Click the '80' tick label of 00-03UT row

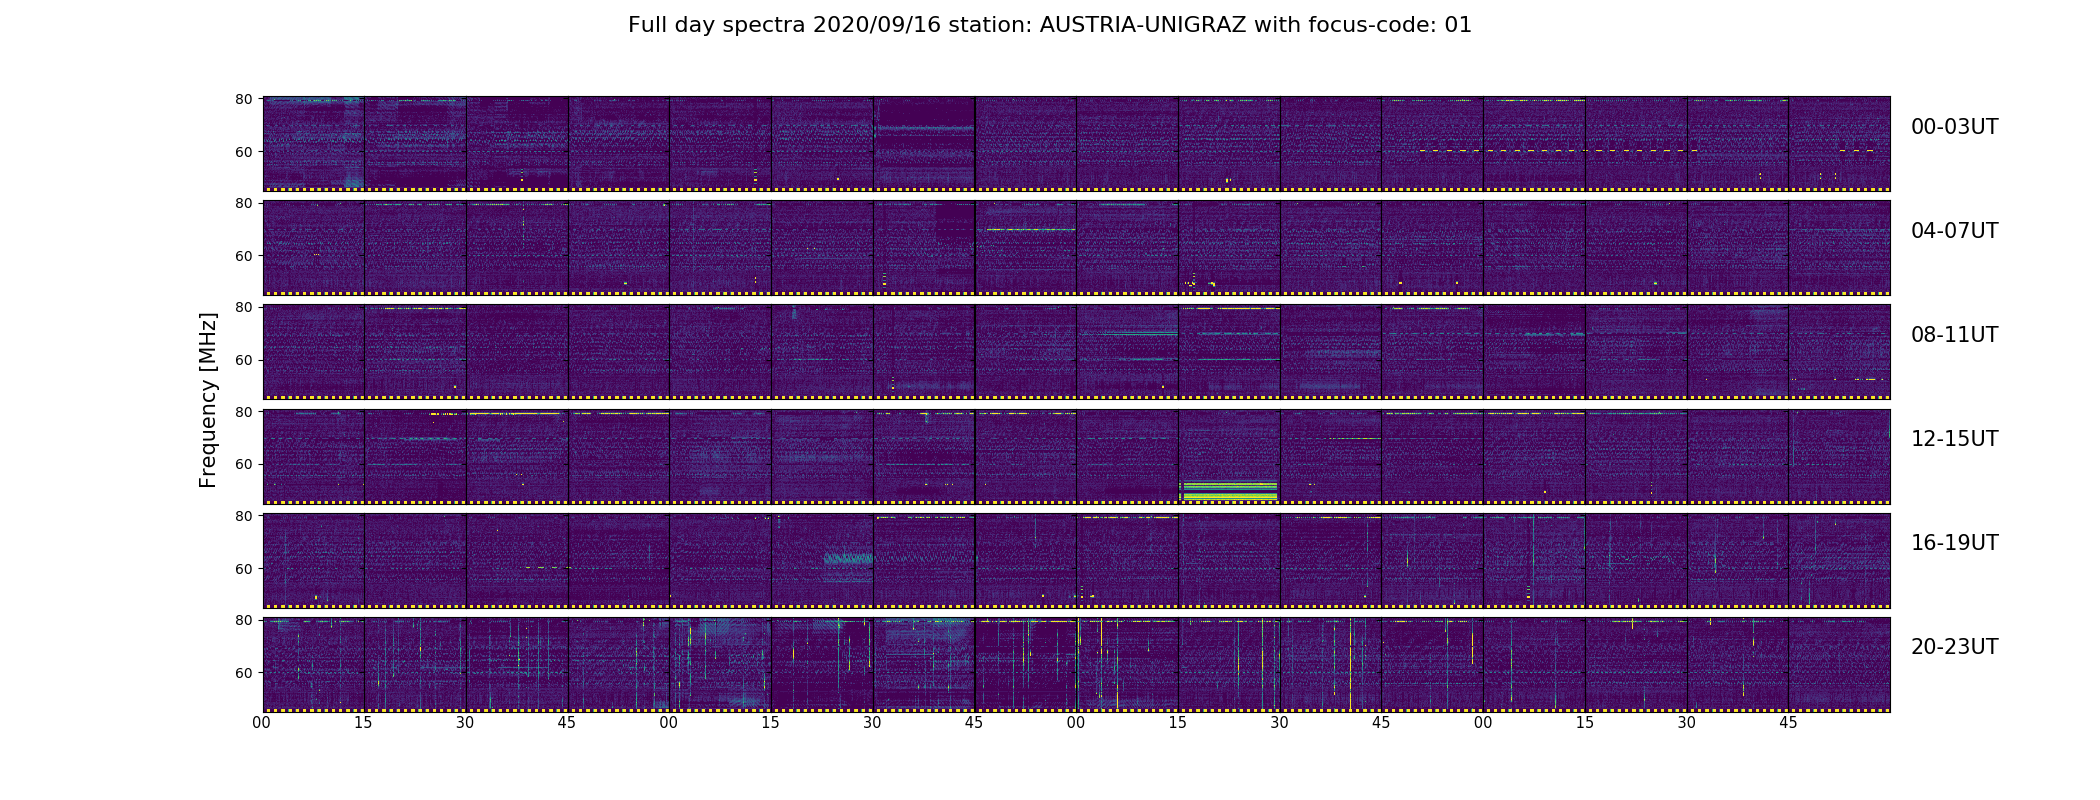click(243, 99)
